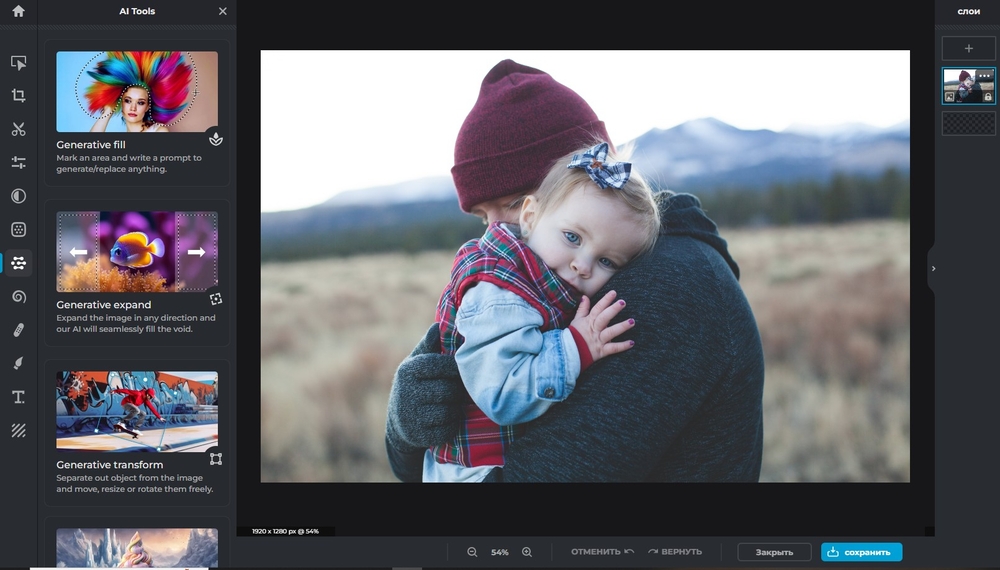1000x570 pixels.
Task: Click the zoom out magnifier
Action: [x=472, y=552]
